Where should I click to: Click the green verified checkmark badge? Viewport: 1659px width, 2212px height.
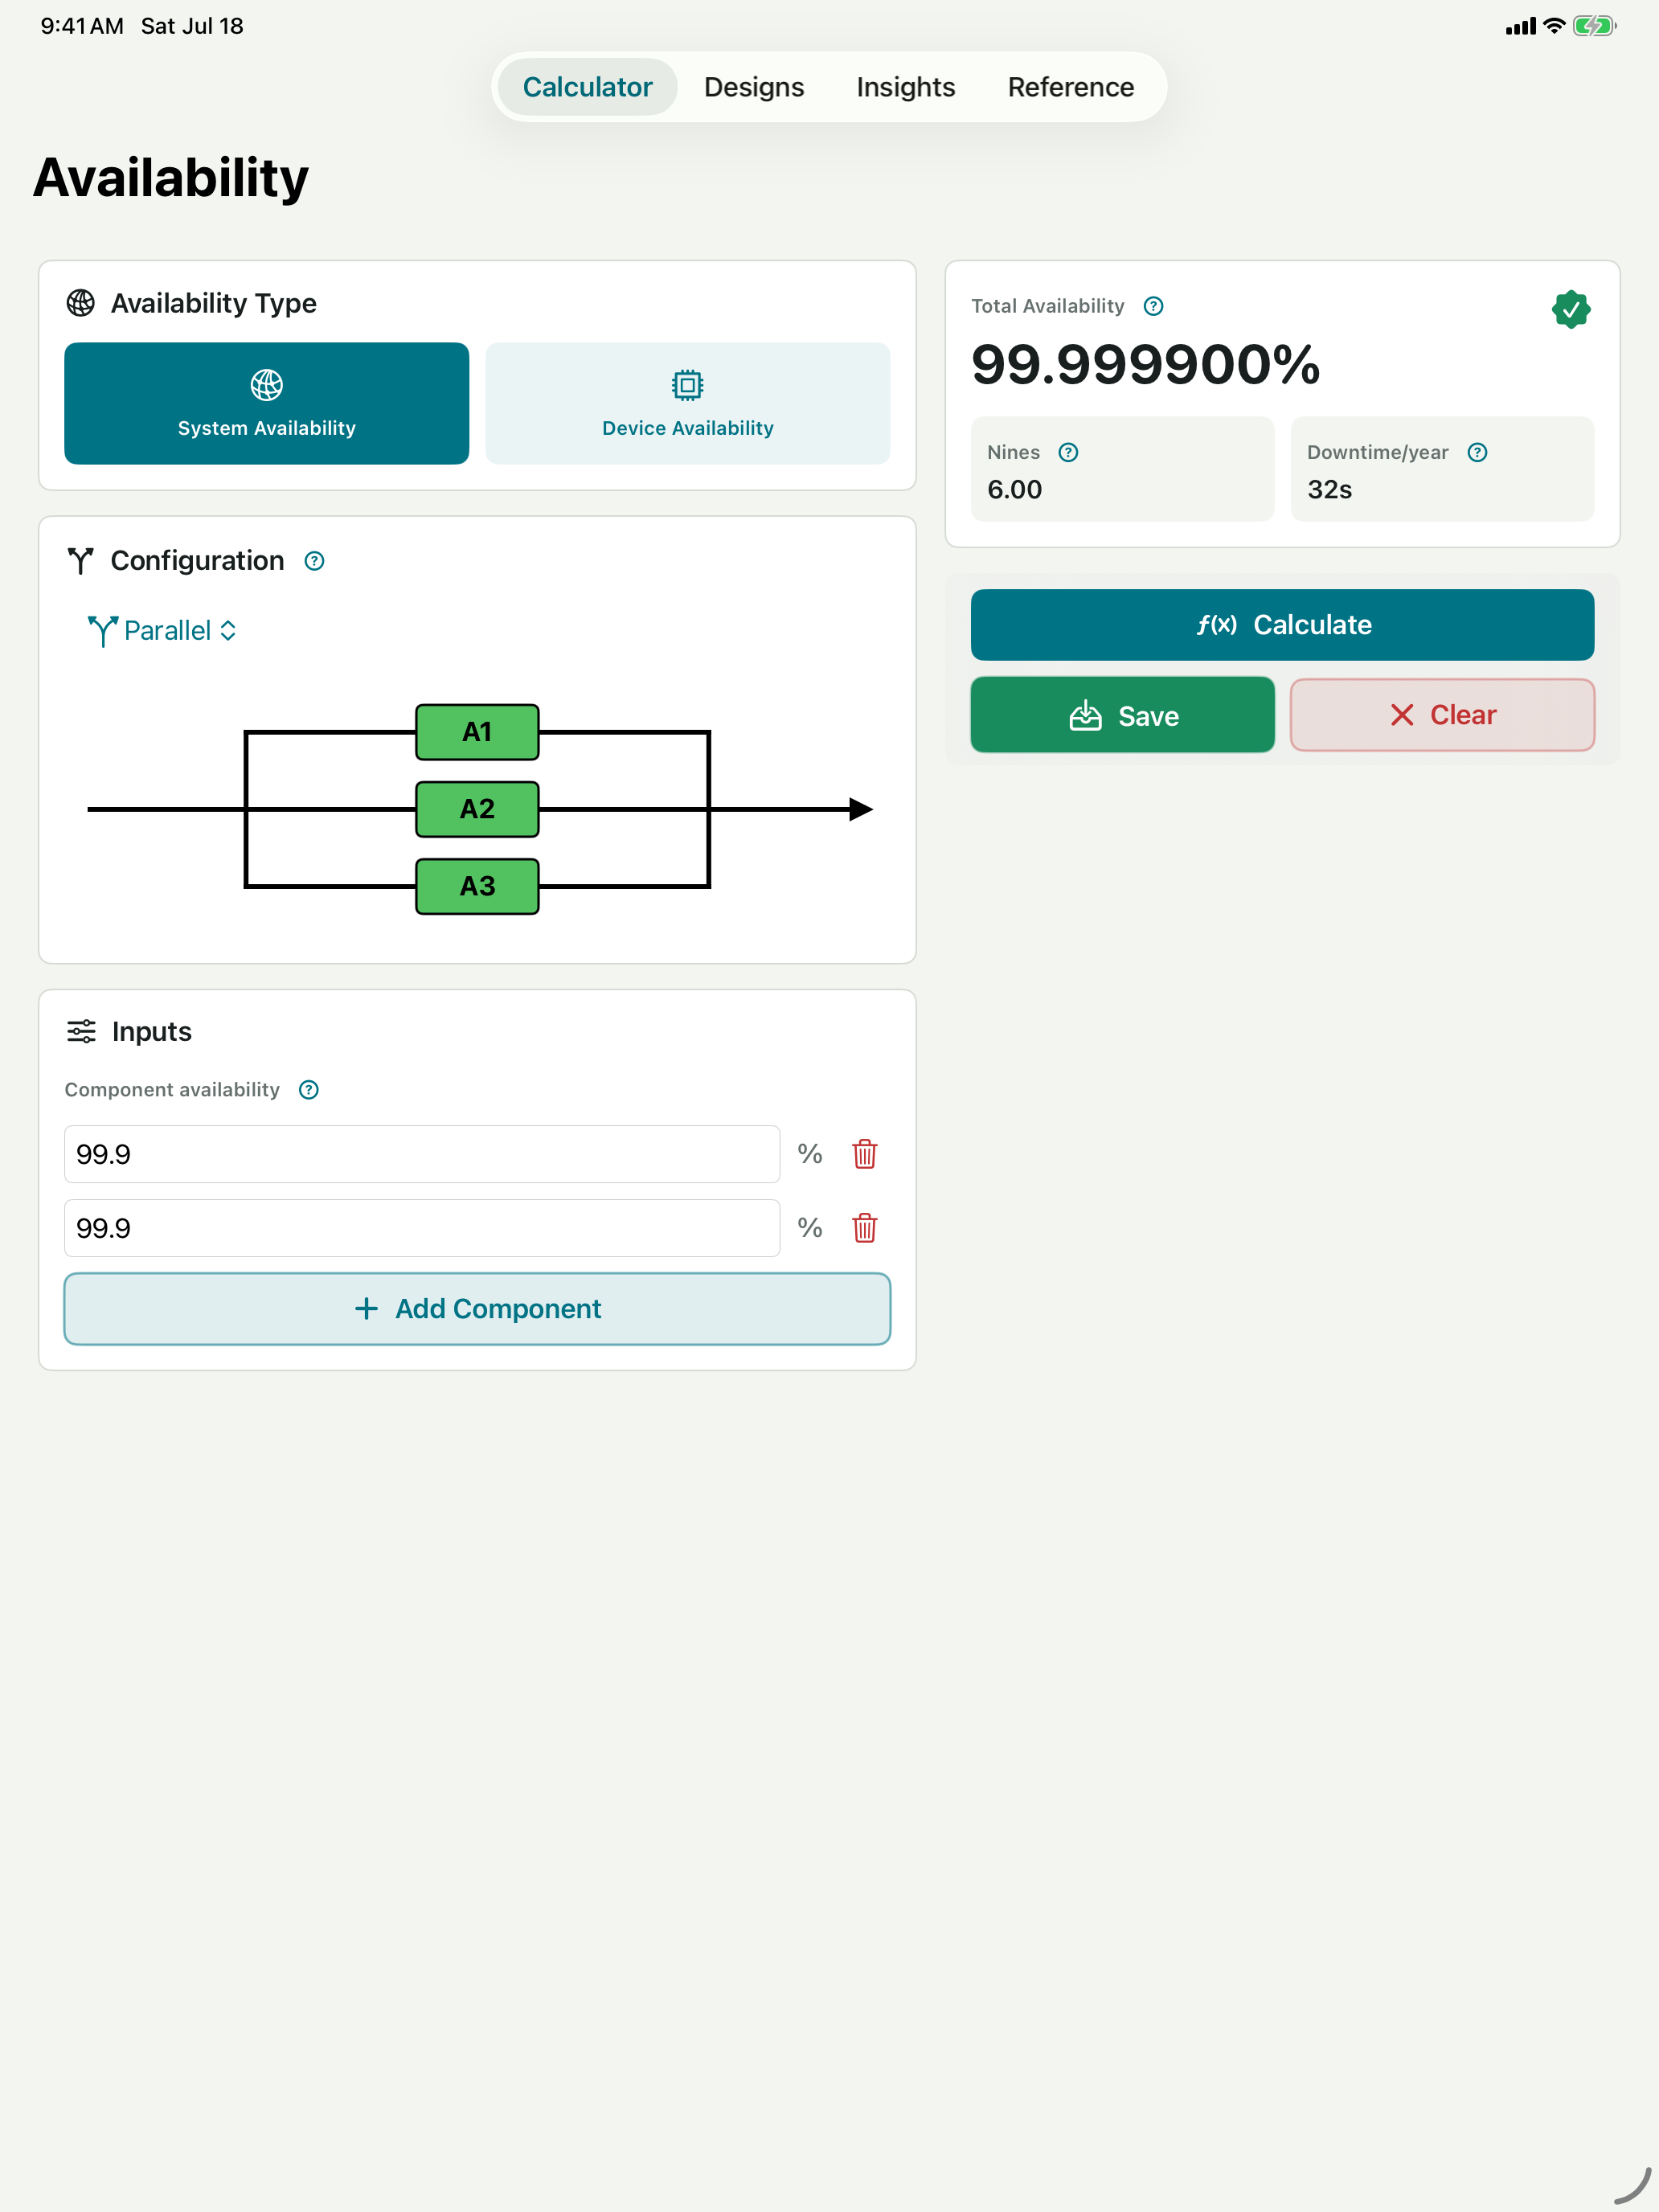click(x=1571, y=310)
